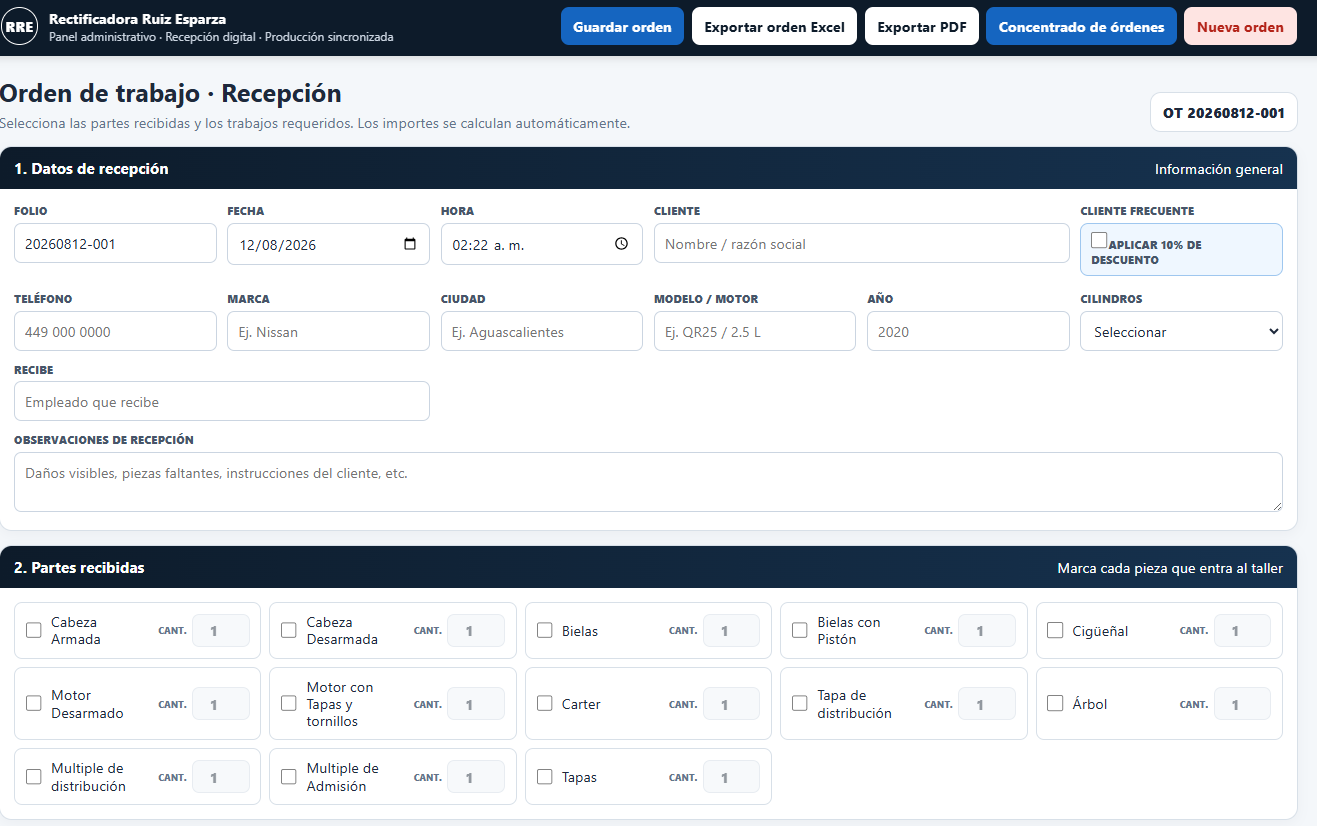
Task: Save the order with Guardar orden
Action: pos(622,27)
